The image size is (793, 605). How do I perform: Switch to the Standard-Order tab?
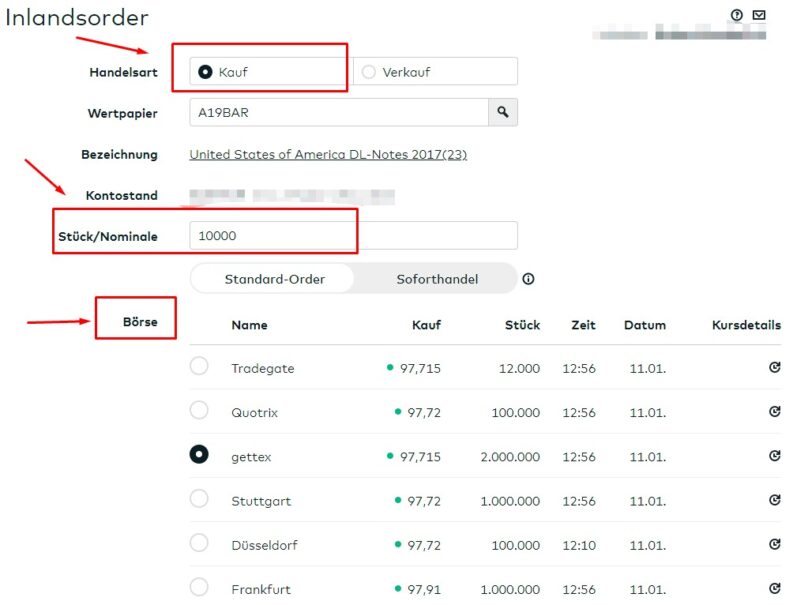tap(274, 279)
